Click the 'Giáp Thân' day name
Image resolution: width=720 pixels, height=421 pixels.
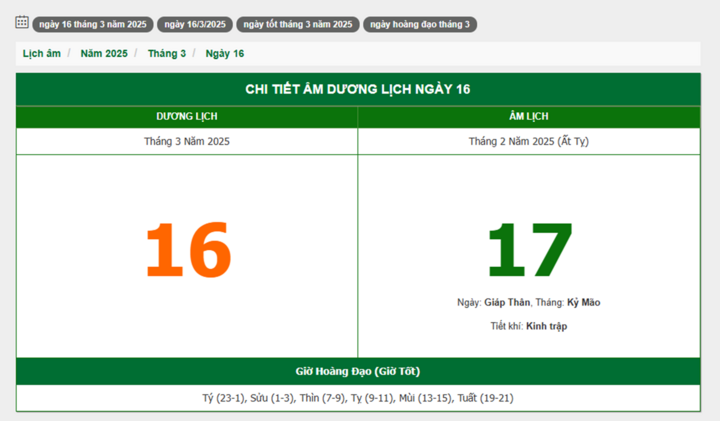click(507, 302)
